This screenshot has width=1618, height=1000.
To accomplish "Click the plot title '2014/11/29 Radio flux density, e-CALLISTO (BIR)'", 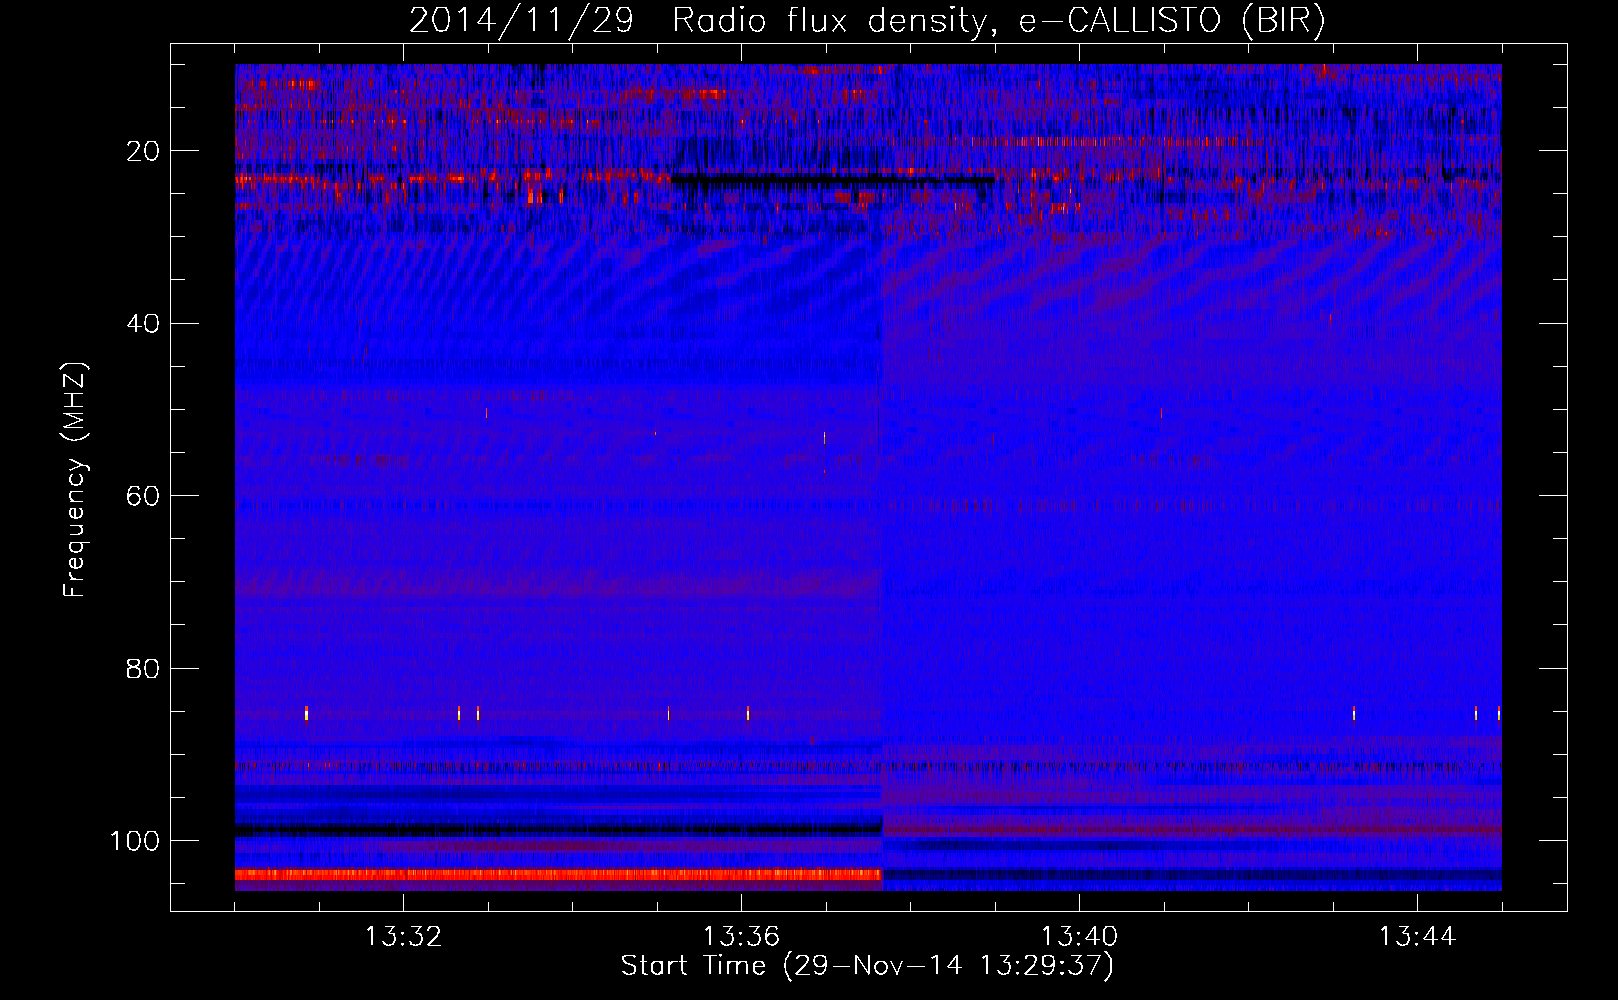I will (x=867, y=20).
